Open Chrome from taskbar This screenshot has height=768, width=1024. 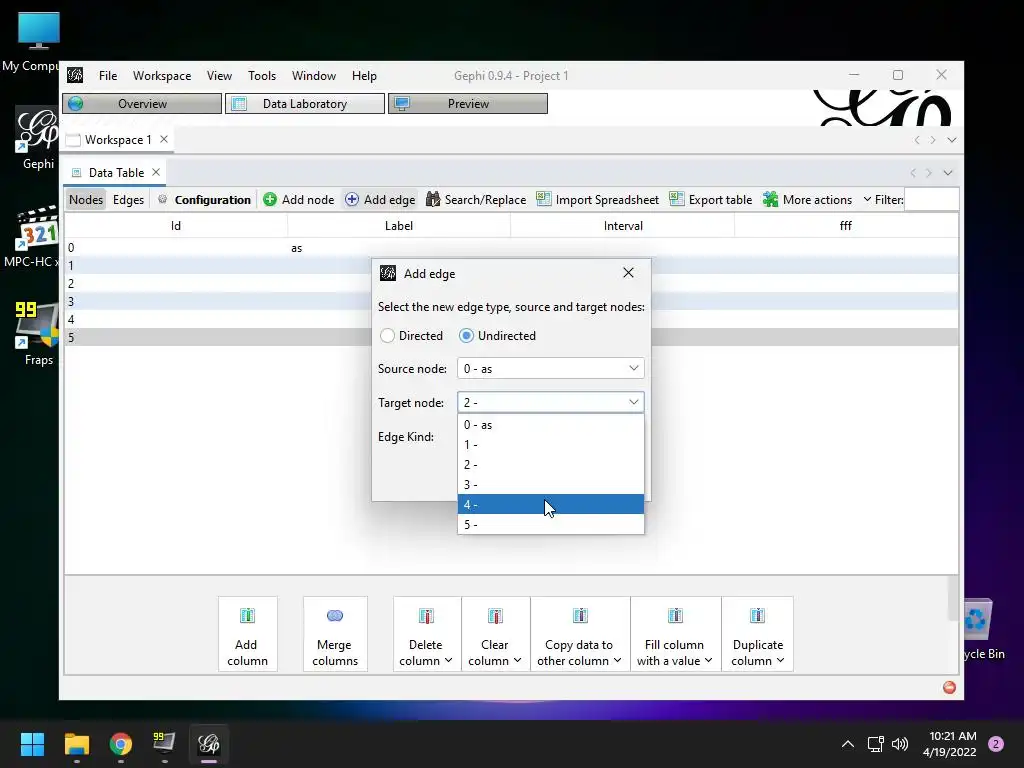tap(121, 744)
